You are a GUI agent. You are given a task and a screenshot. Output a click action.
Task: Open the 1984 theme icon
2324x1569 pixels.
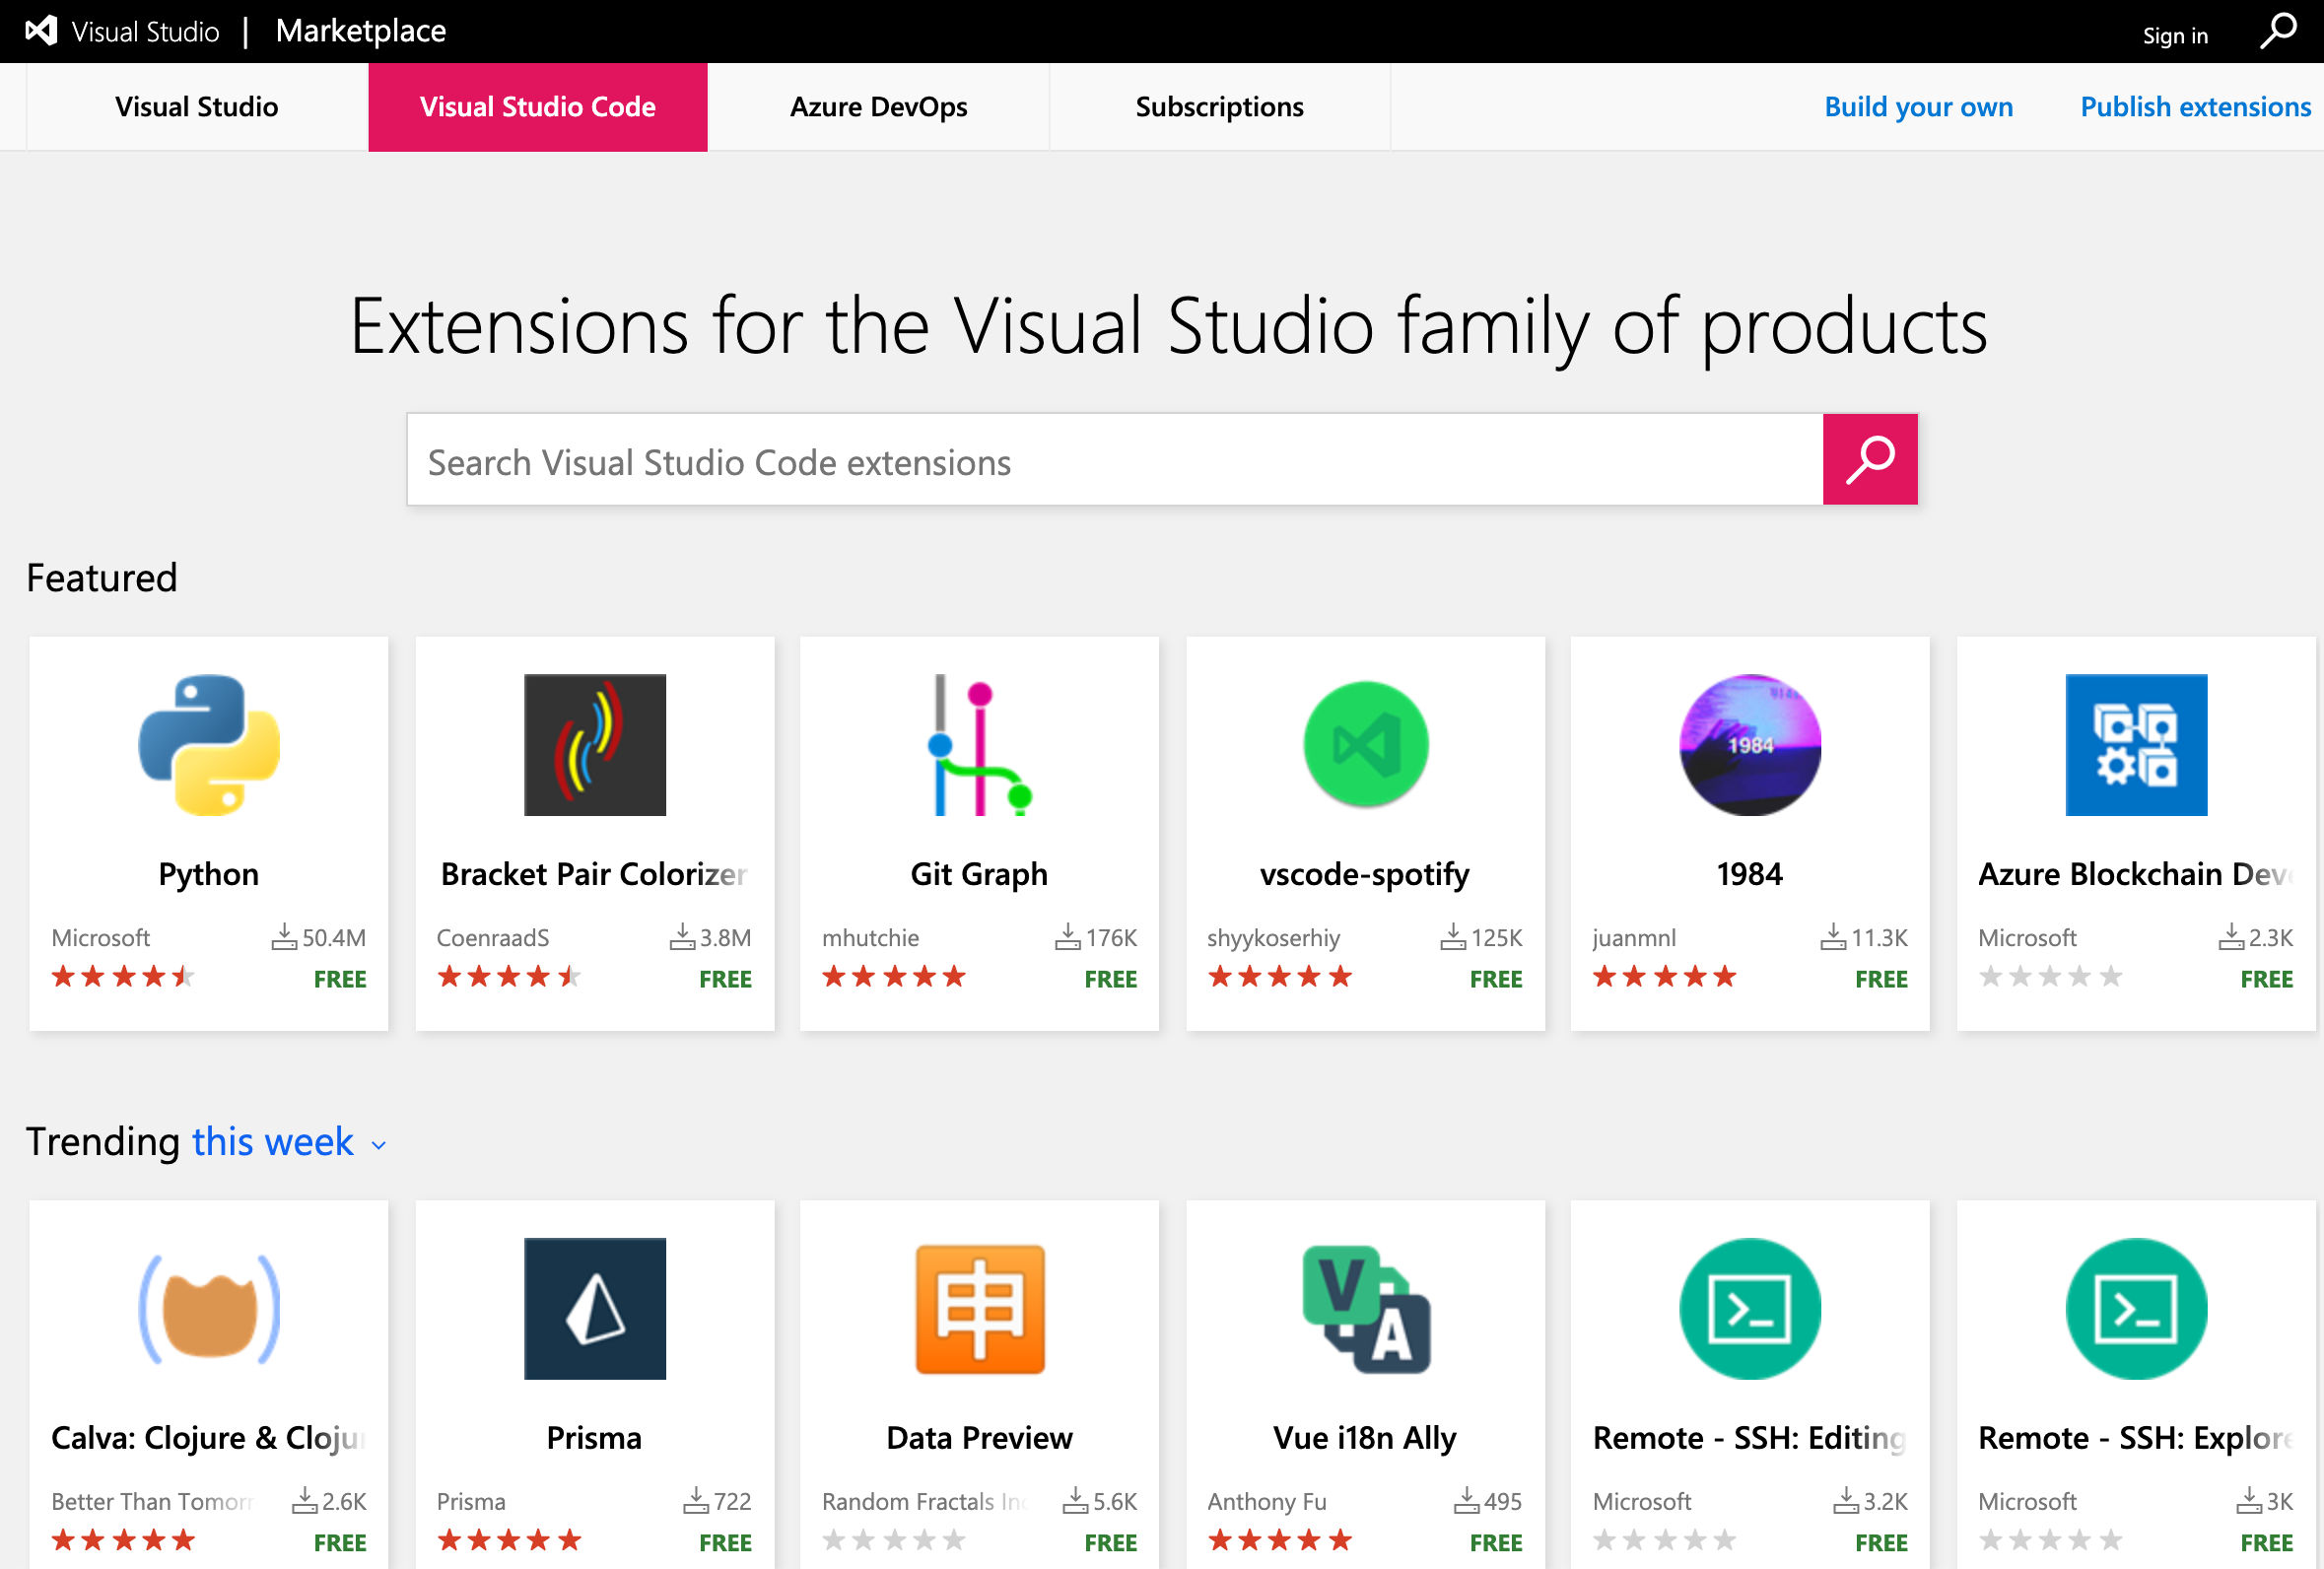(x=1750, y=745)
